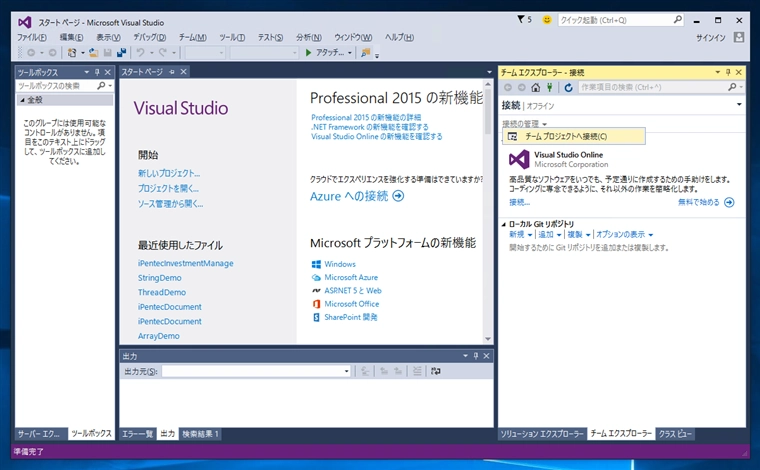Switch to the クラス ビュー tab
Image resolution: width=760 pixels, height=470 pixels.
point(675,434)
